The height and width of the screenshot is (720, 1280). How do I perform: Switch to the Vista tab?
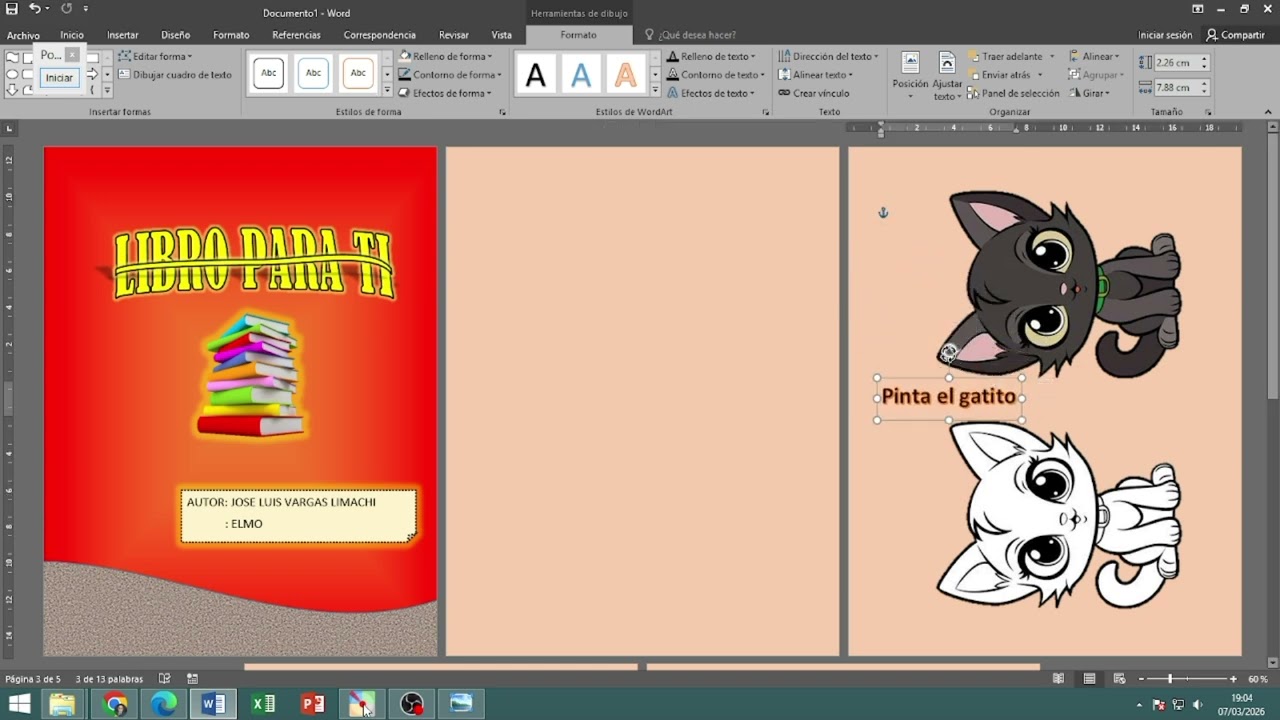pos(501,35)
